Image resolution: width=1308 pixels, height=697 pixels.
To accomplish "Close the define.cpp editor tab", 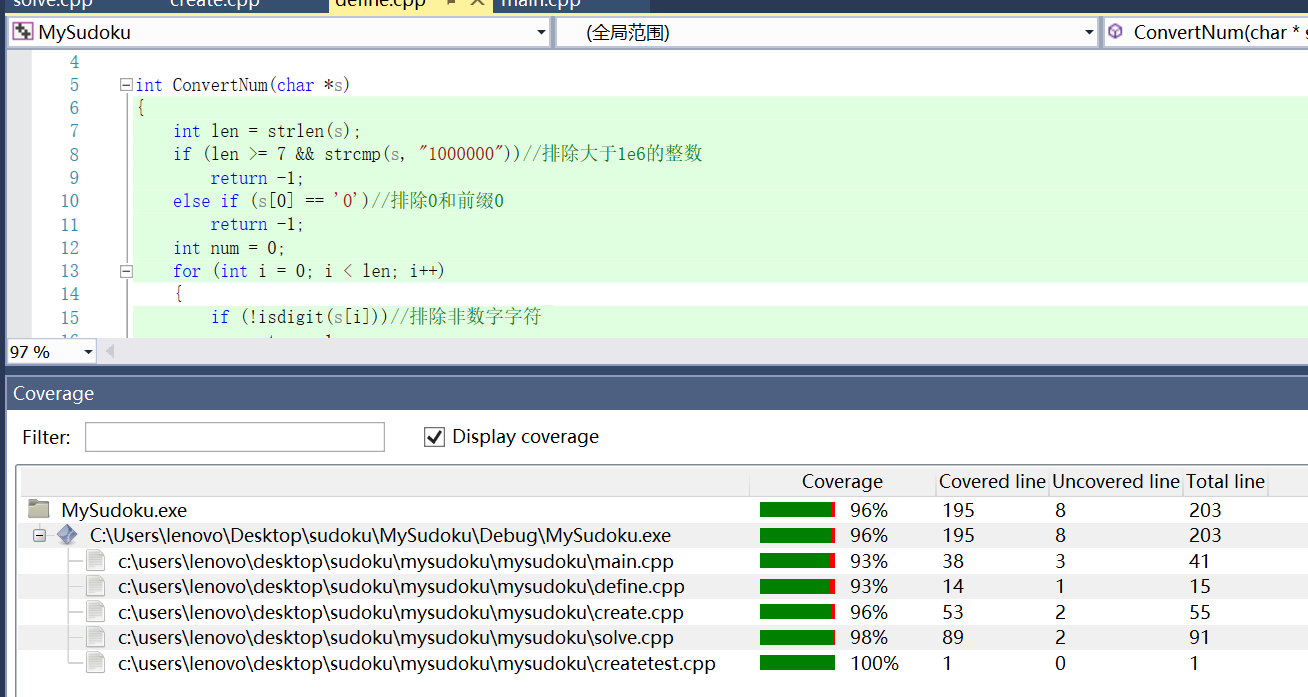I will tap(477, 3).
